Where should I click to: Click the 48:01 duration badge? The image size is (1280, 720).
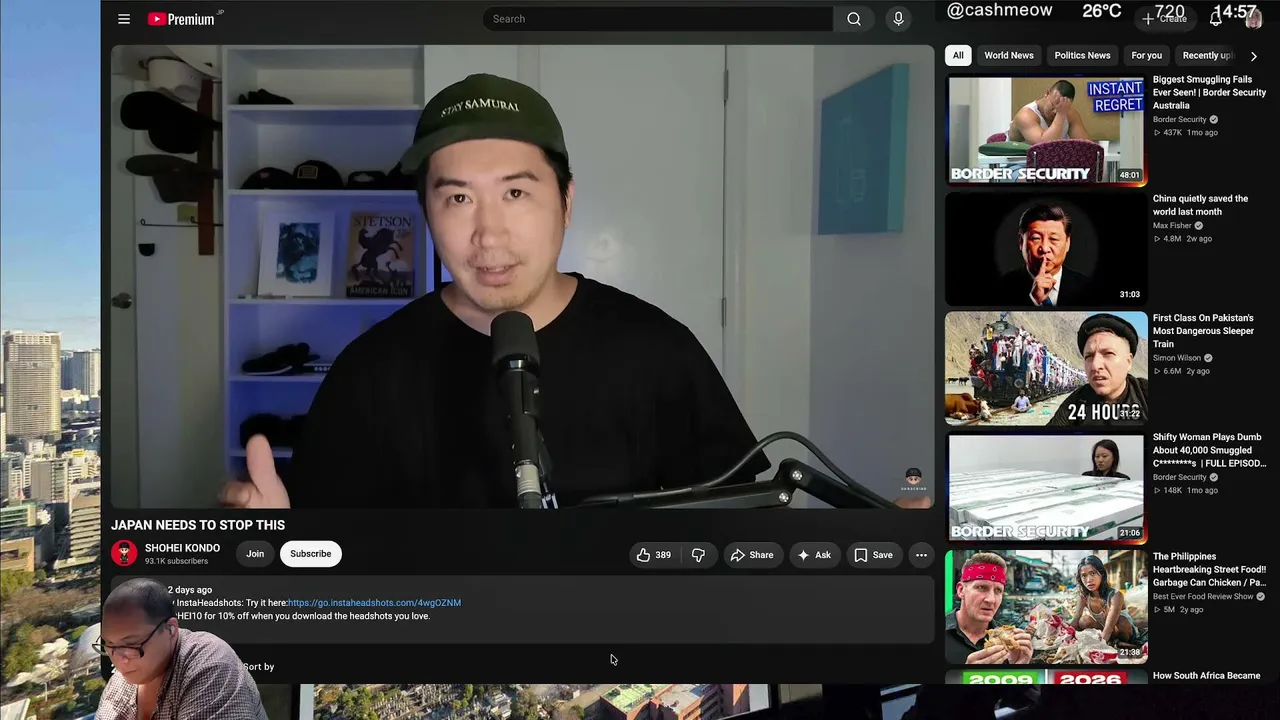point(1130,175)
